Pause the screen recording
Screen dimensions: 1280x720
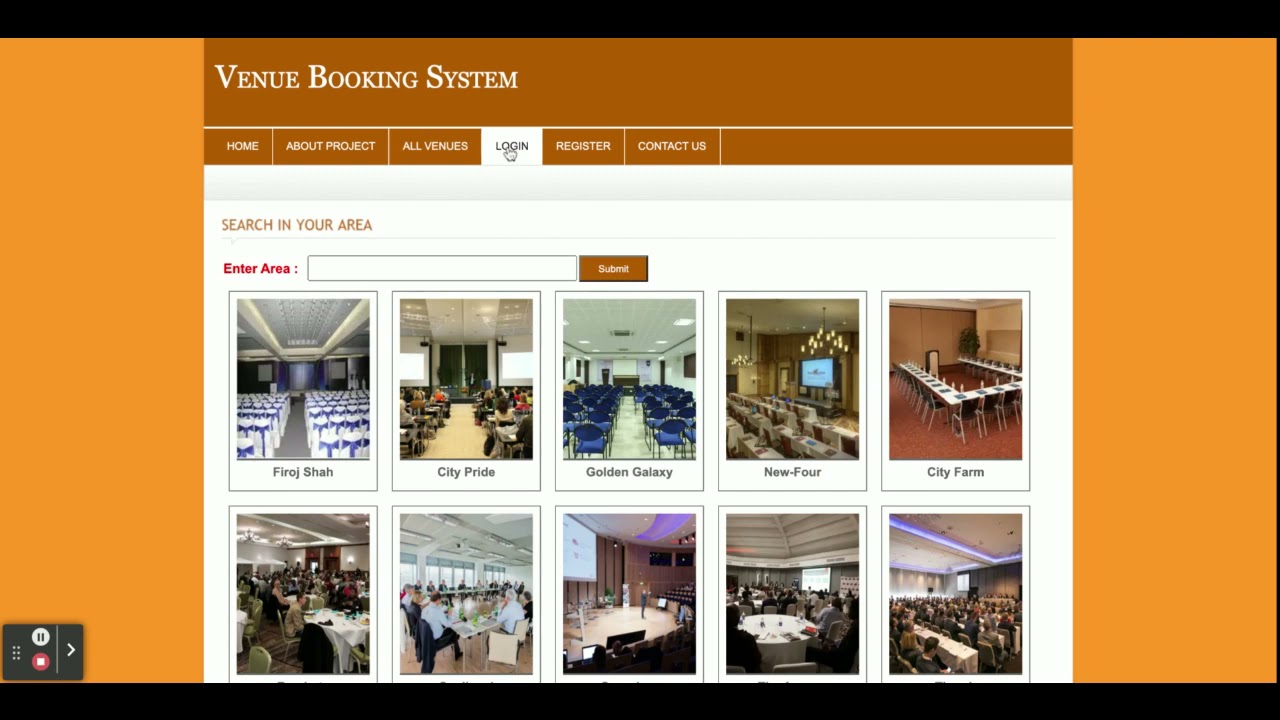[x=40, y=637]
